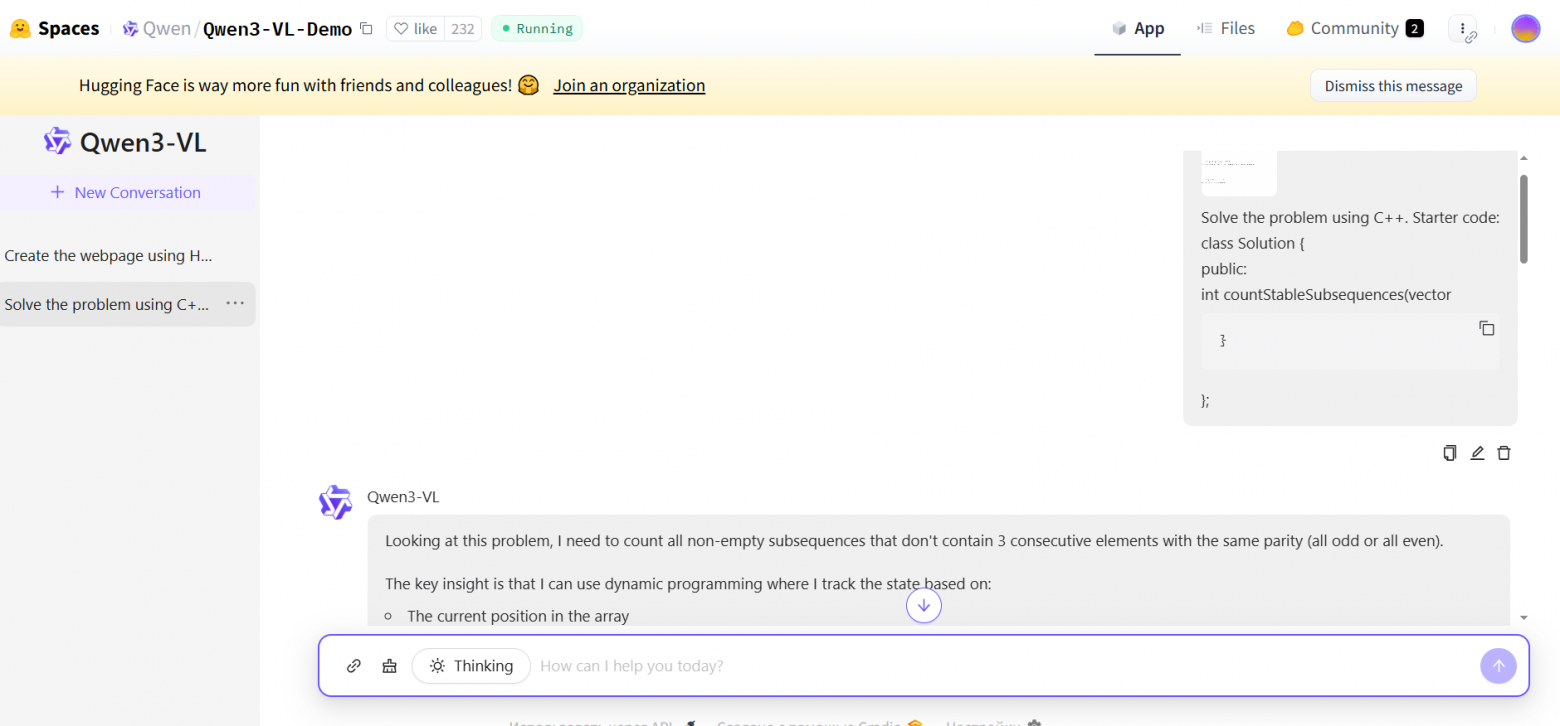Click the clear chat broom icon
Viewport: 1560px width, 726px height.
tap(390, 666)
